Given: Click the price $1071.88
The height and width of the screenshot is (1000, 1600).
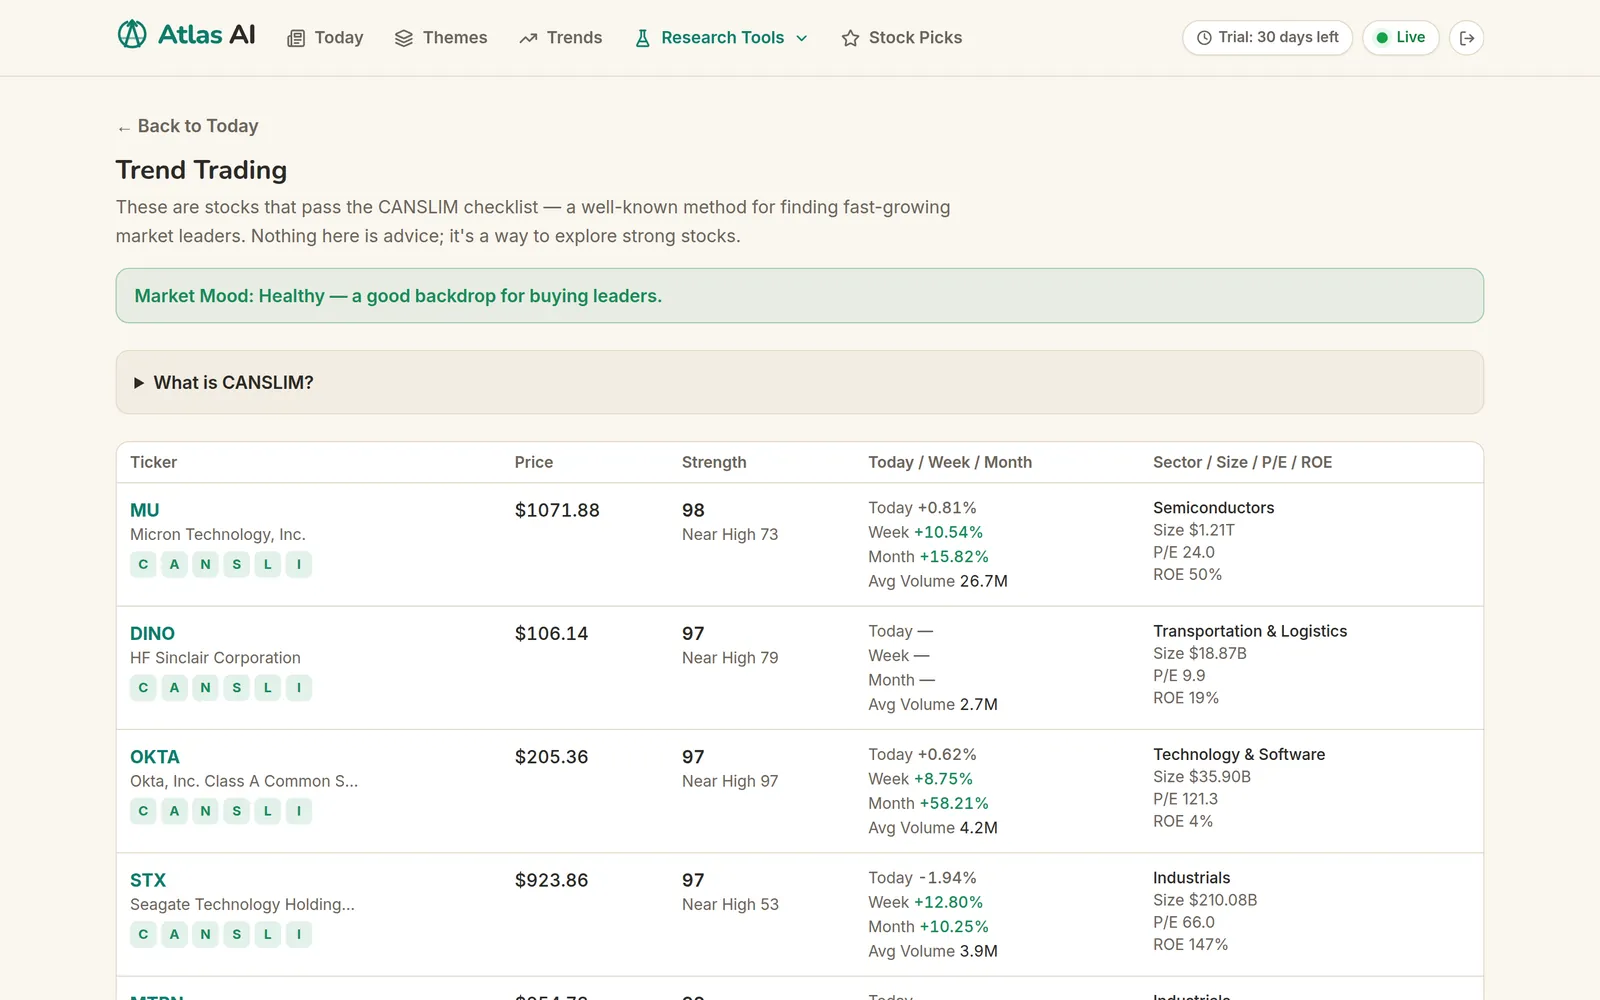Looking at the screenshot, I should click(557, 510).
